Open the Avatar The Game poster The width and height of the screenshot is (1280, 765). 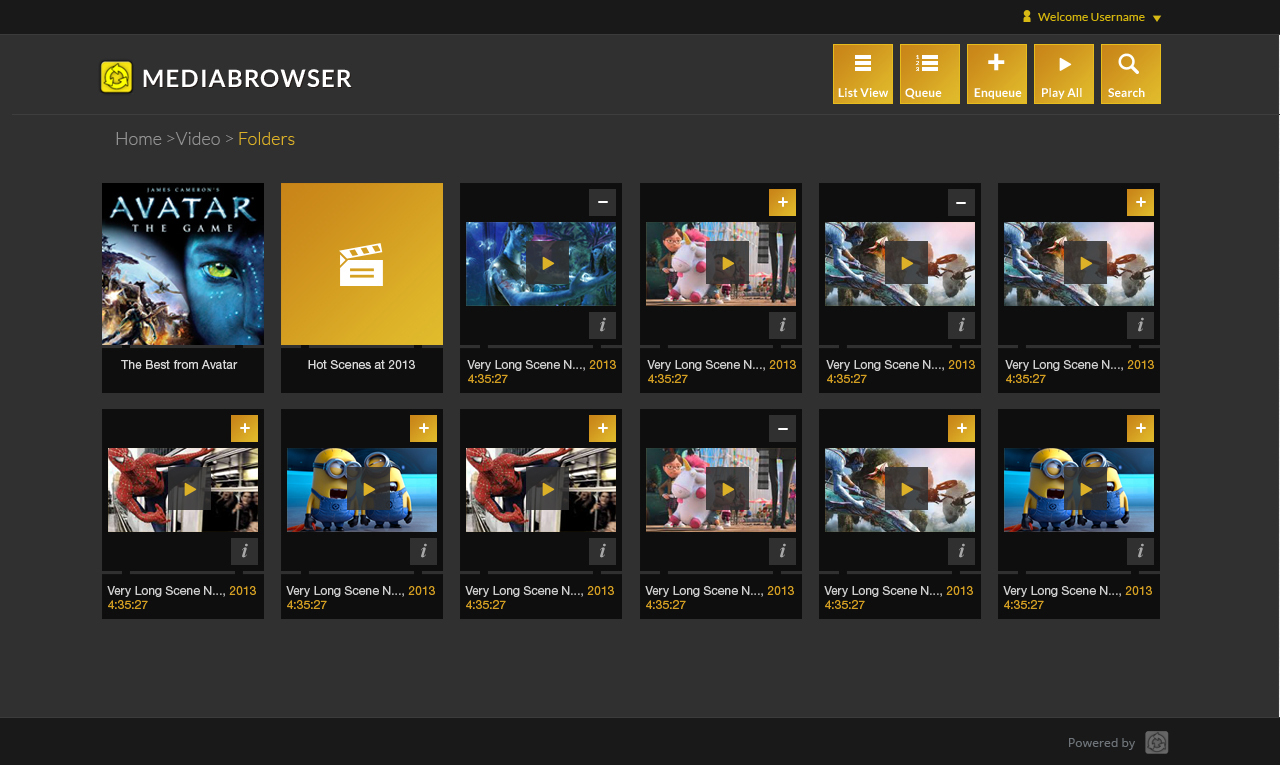coord(183,264)
